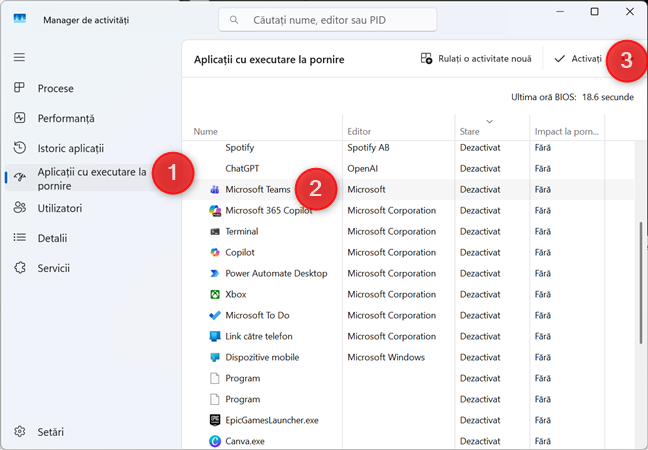Select the Xbox name text

click(x=236, y=294)
